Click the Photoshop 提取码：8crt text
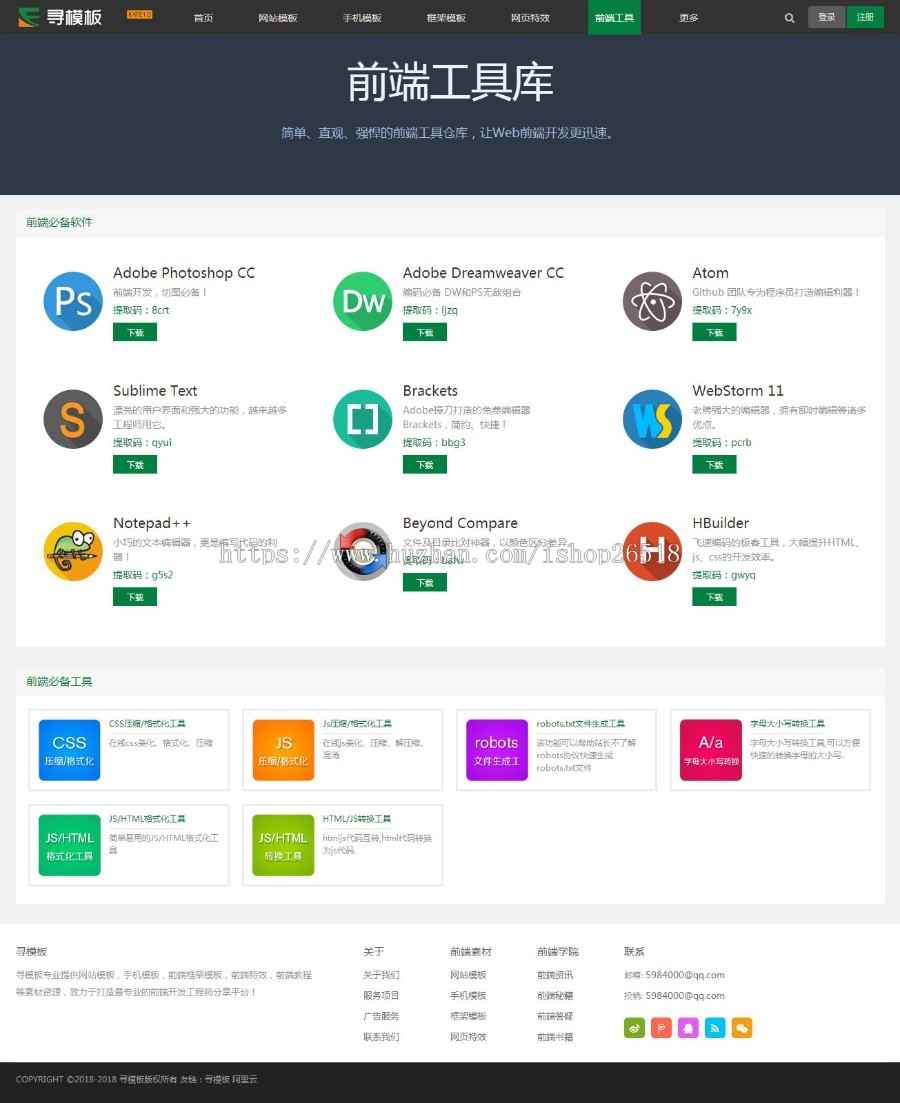 click(141, 310)
